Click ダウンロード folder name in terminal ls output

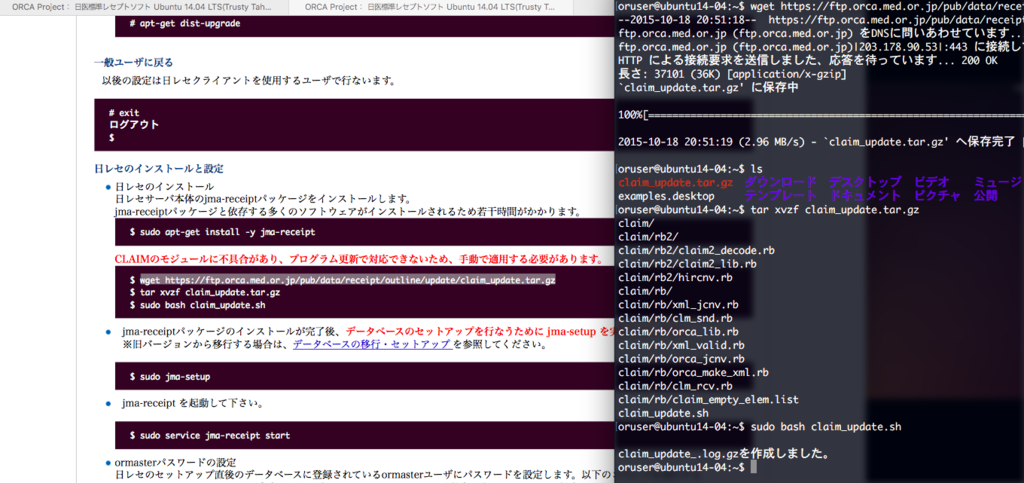click(x=780, y=182)
